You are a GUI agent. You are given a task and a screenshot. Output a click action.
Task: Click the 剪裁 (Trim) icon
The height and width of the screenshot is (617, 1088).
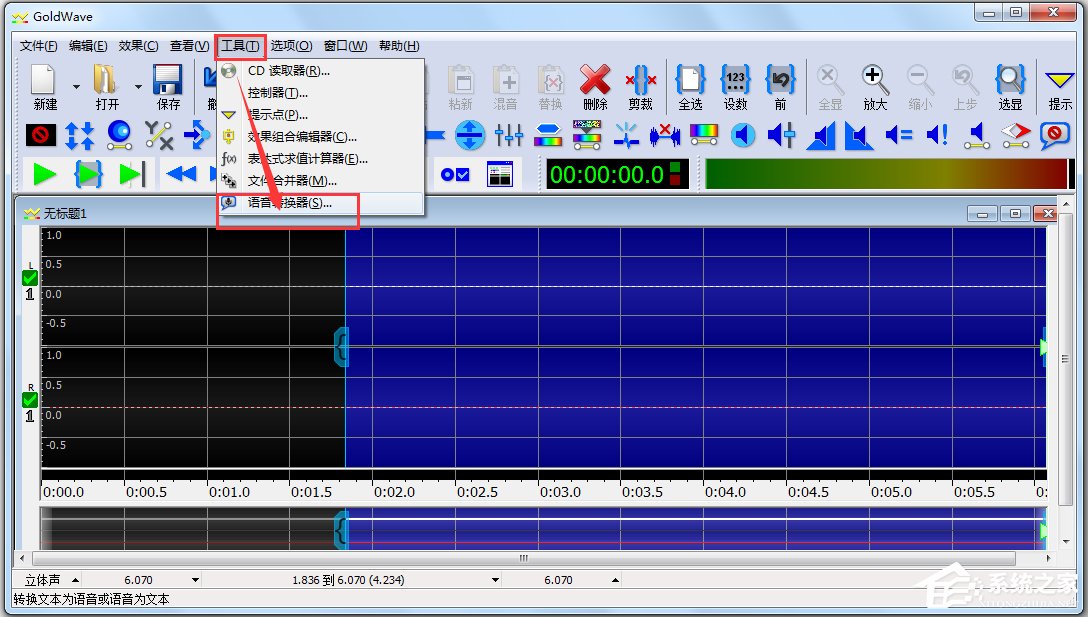click(640, 79)
